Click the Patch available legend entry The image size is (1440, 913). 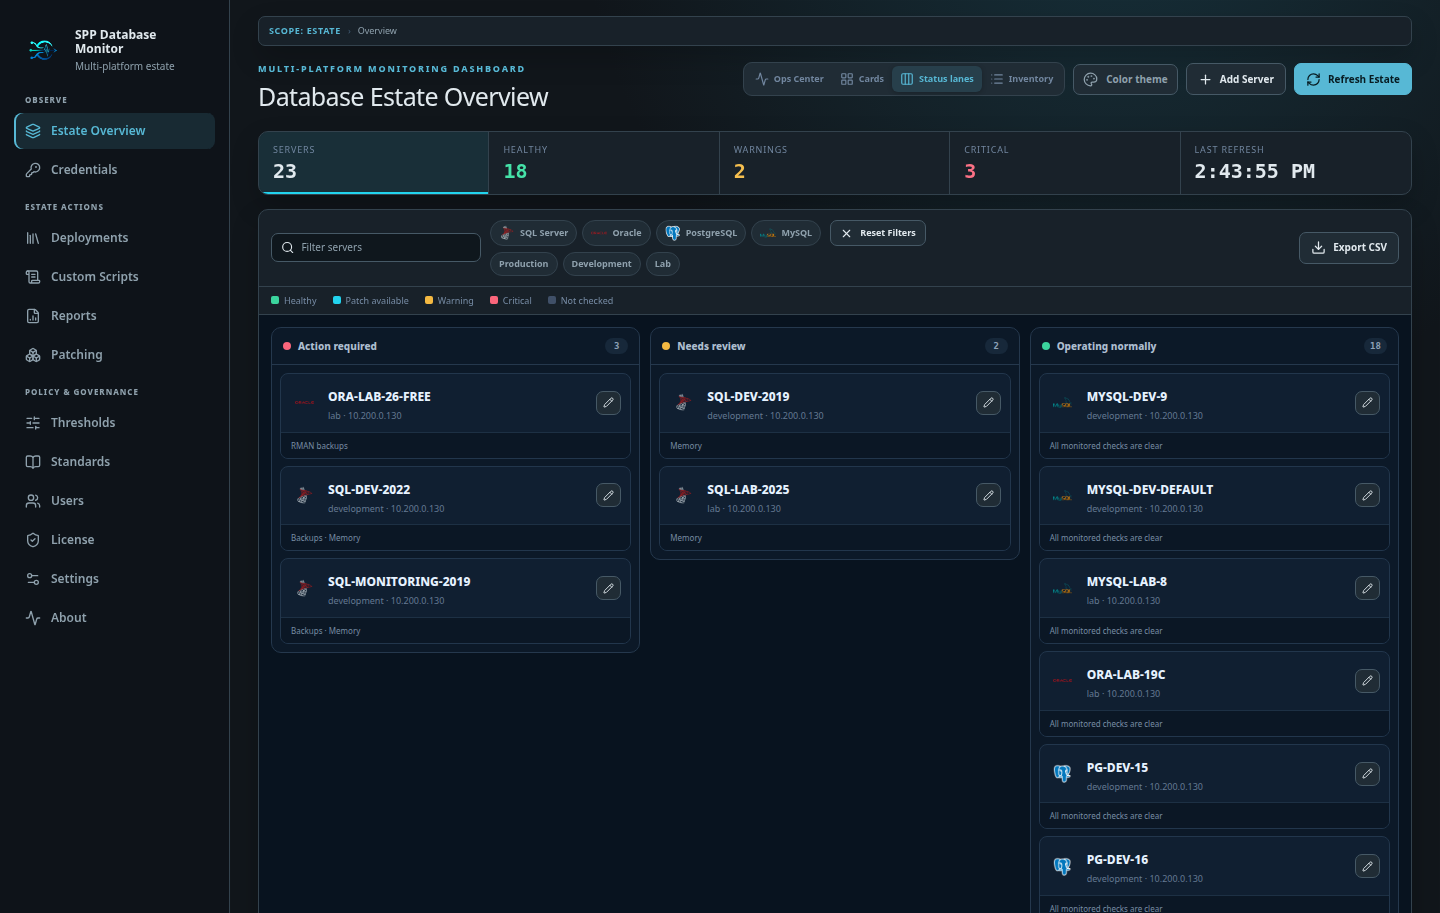pos(371,301)
